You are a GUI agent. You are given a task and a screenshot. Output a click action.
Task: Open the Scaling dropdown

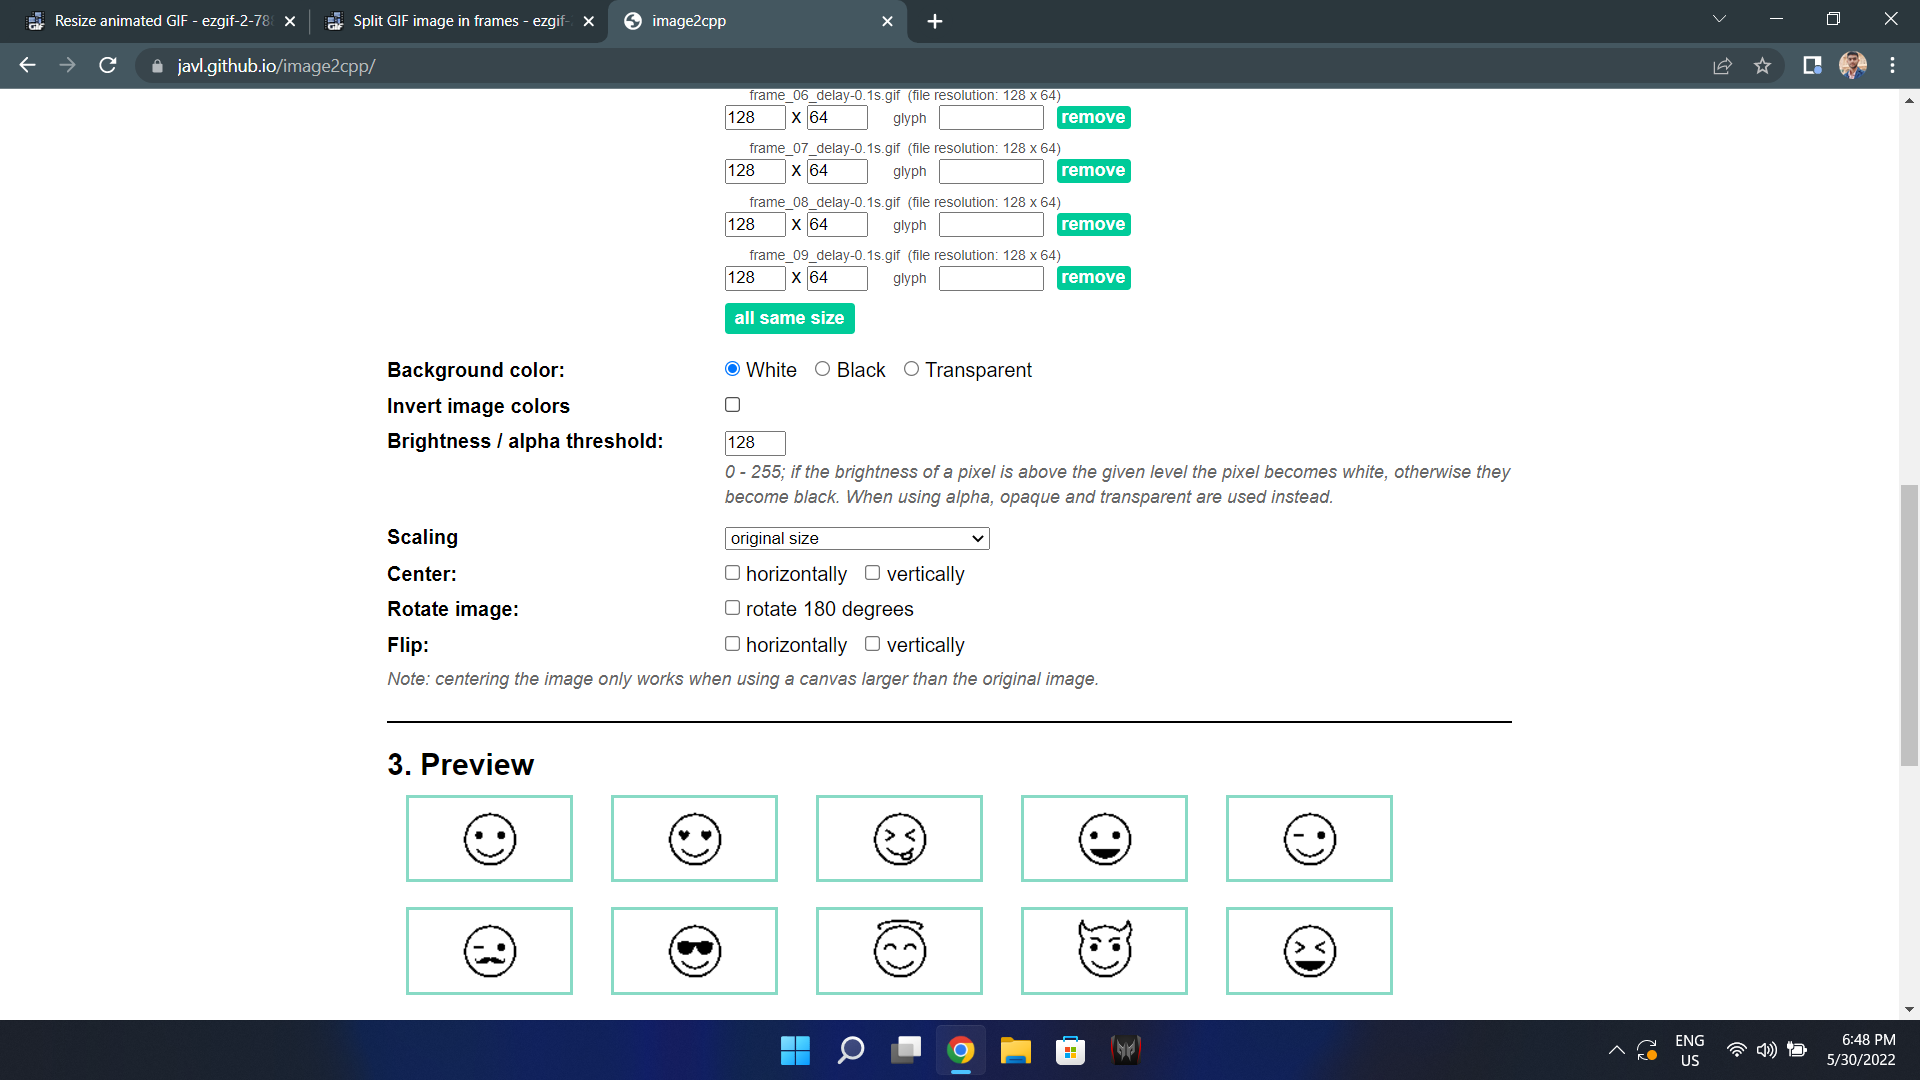click(857, 538)
